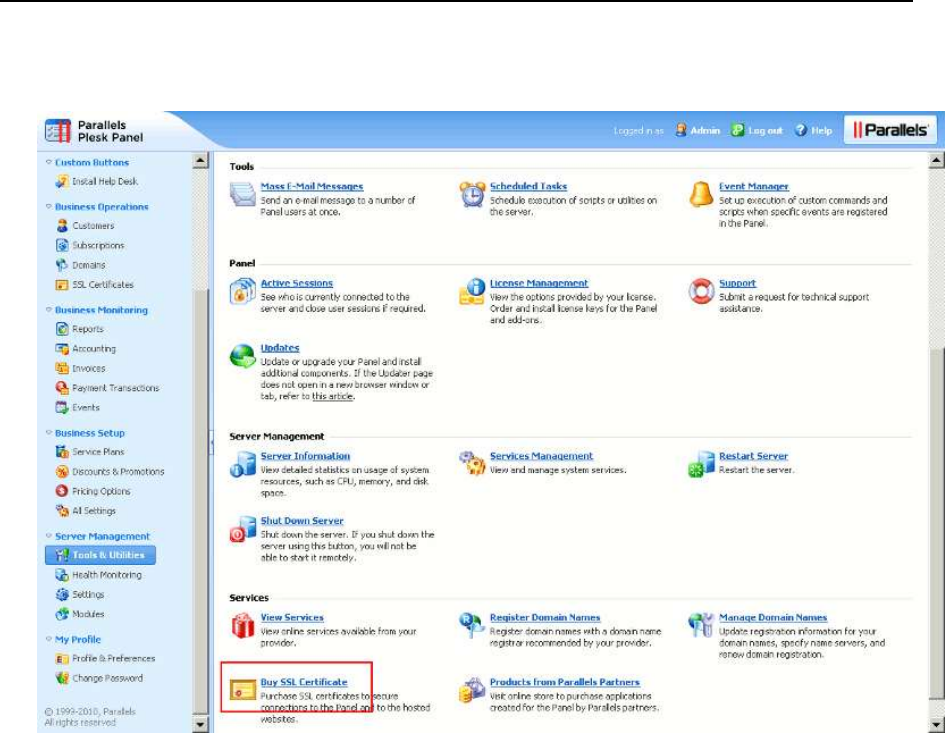The image size is (945, 733).
Task: Click the Active Sessions icon
Action: tap(242, 291)
